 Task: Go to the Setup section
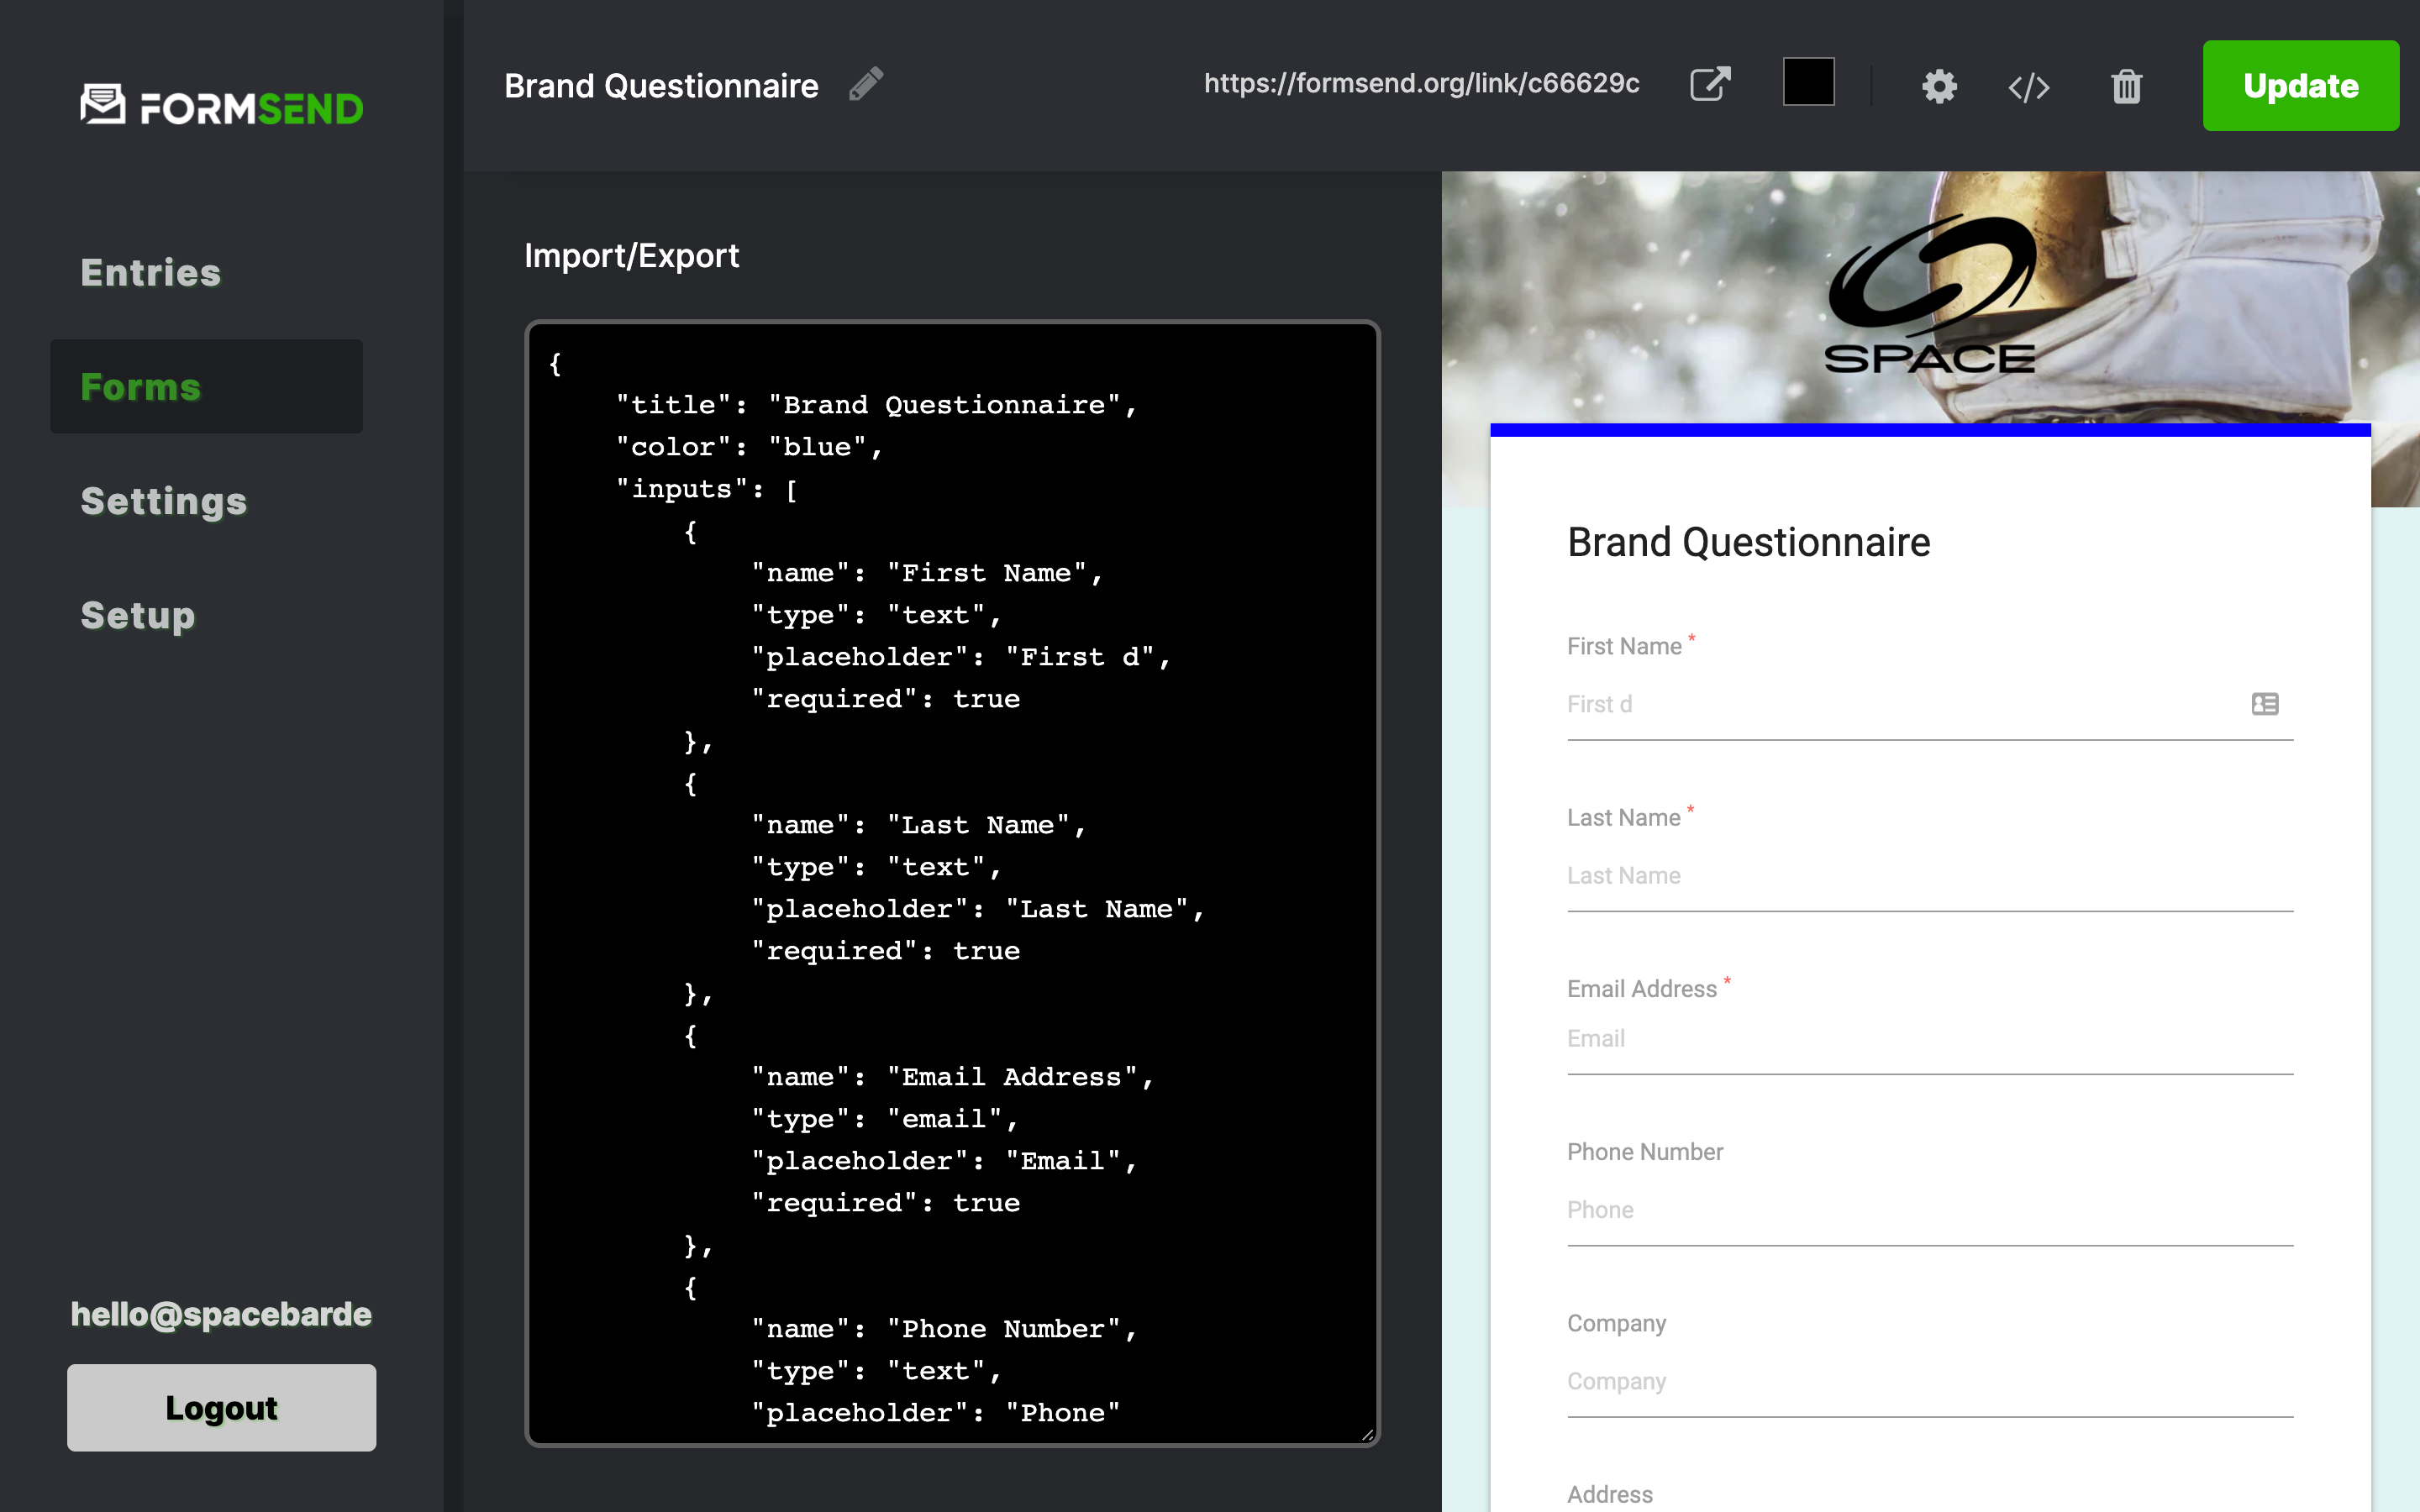(x=137, y=616)
